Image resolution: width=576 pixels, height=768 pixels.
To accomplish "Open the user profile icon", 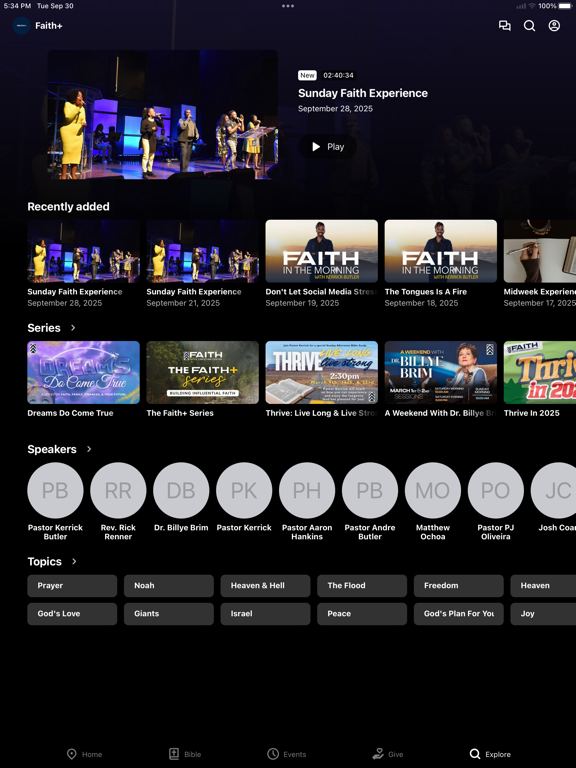I will tap(554, 25).
